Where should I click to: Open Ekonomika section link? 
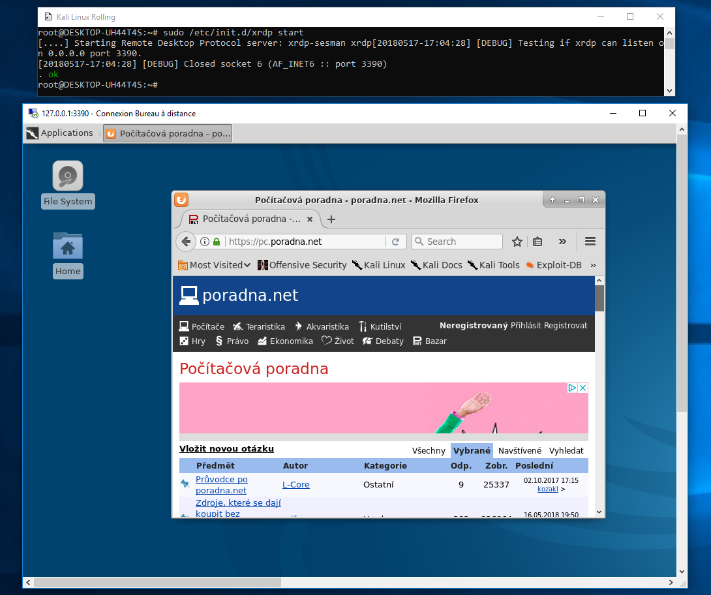tap(285, 341)
